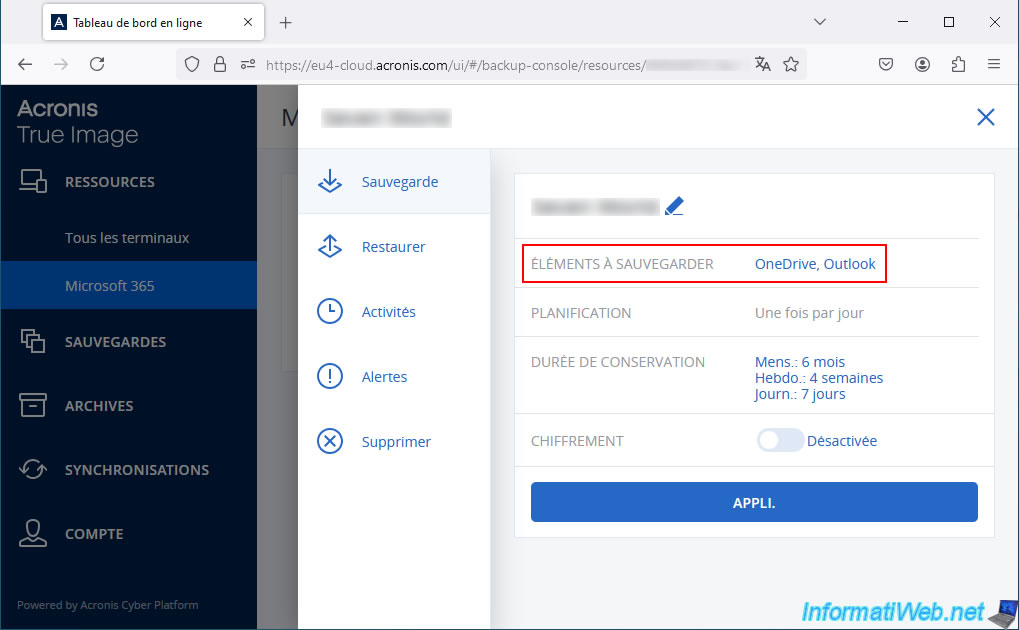Click Powered by Acronis Cyber Platform text
The image size is (1019, 630).
click(x=108, y=605)
